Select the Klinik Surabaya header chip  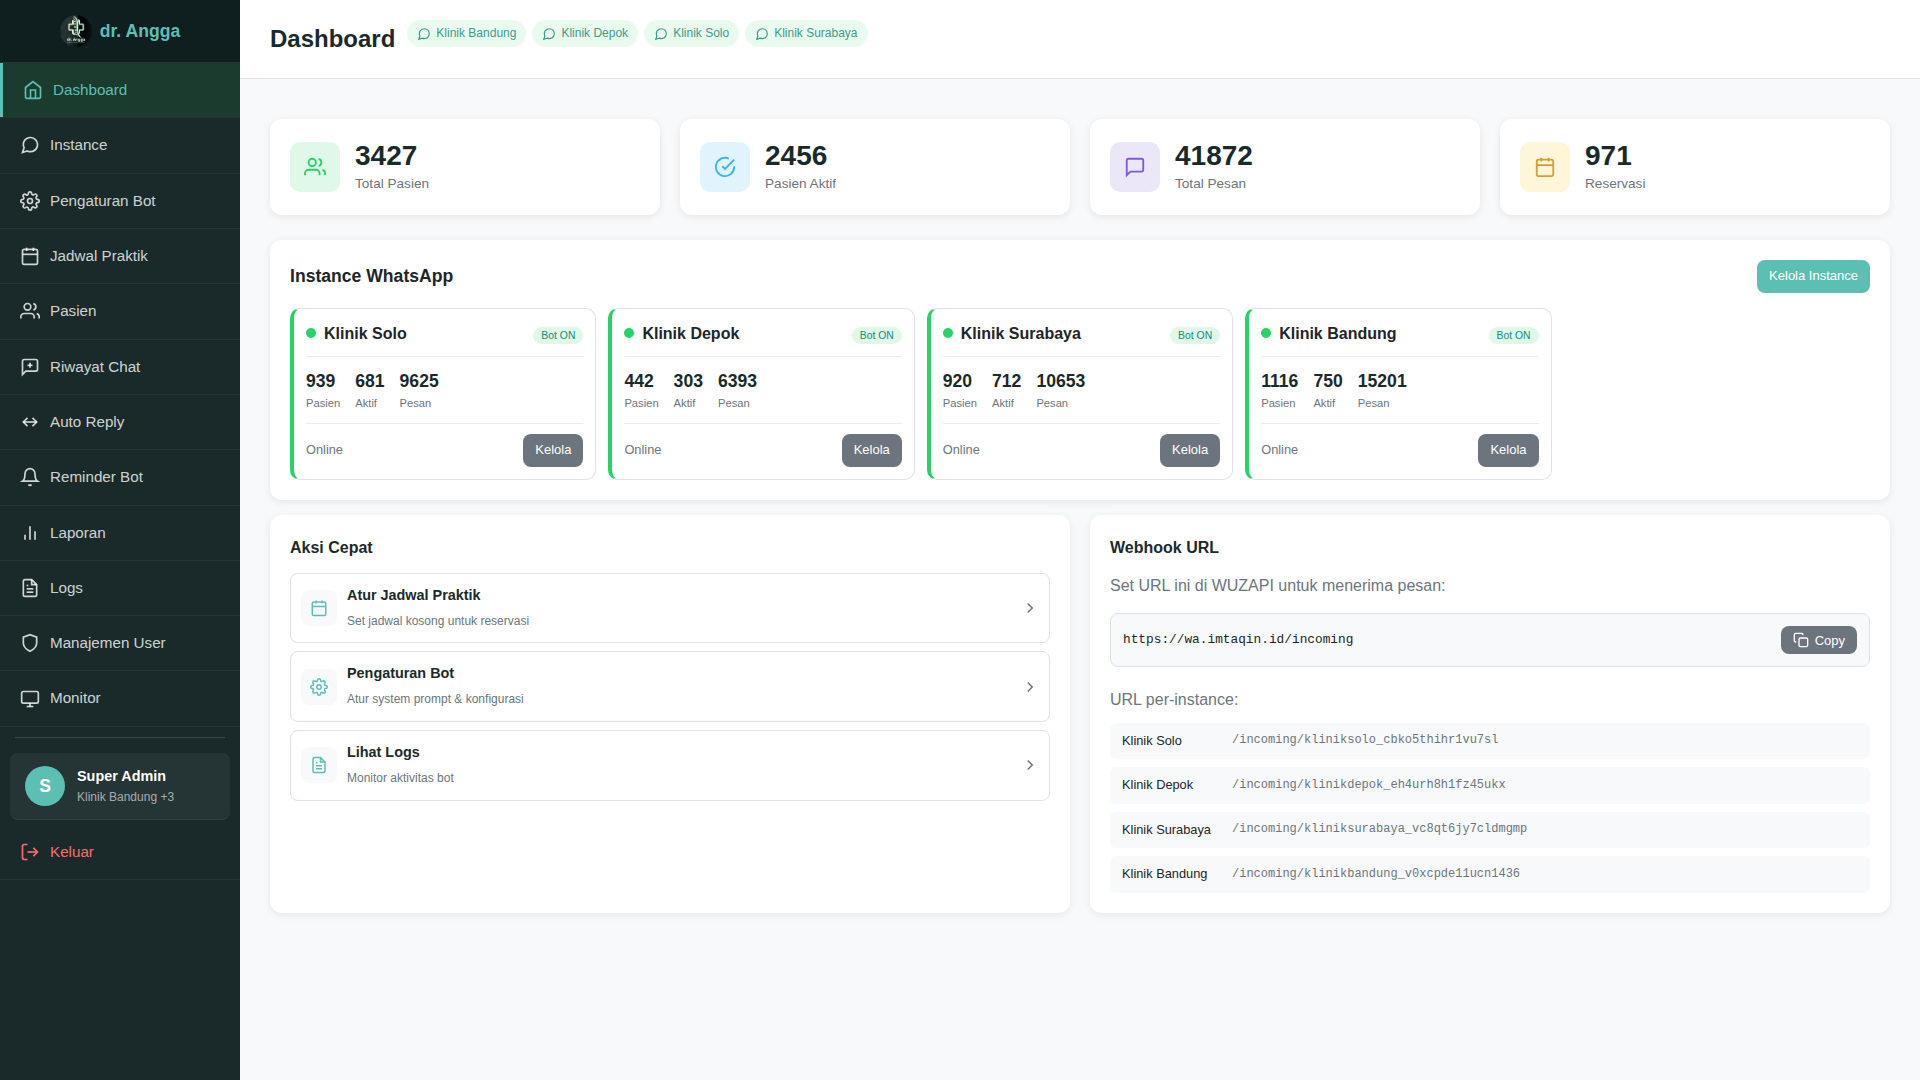(806, 33)
